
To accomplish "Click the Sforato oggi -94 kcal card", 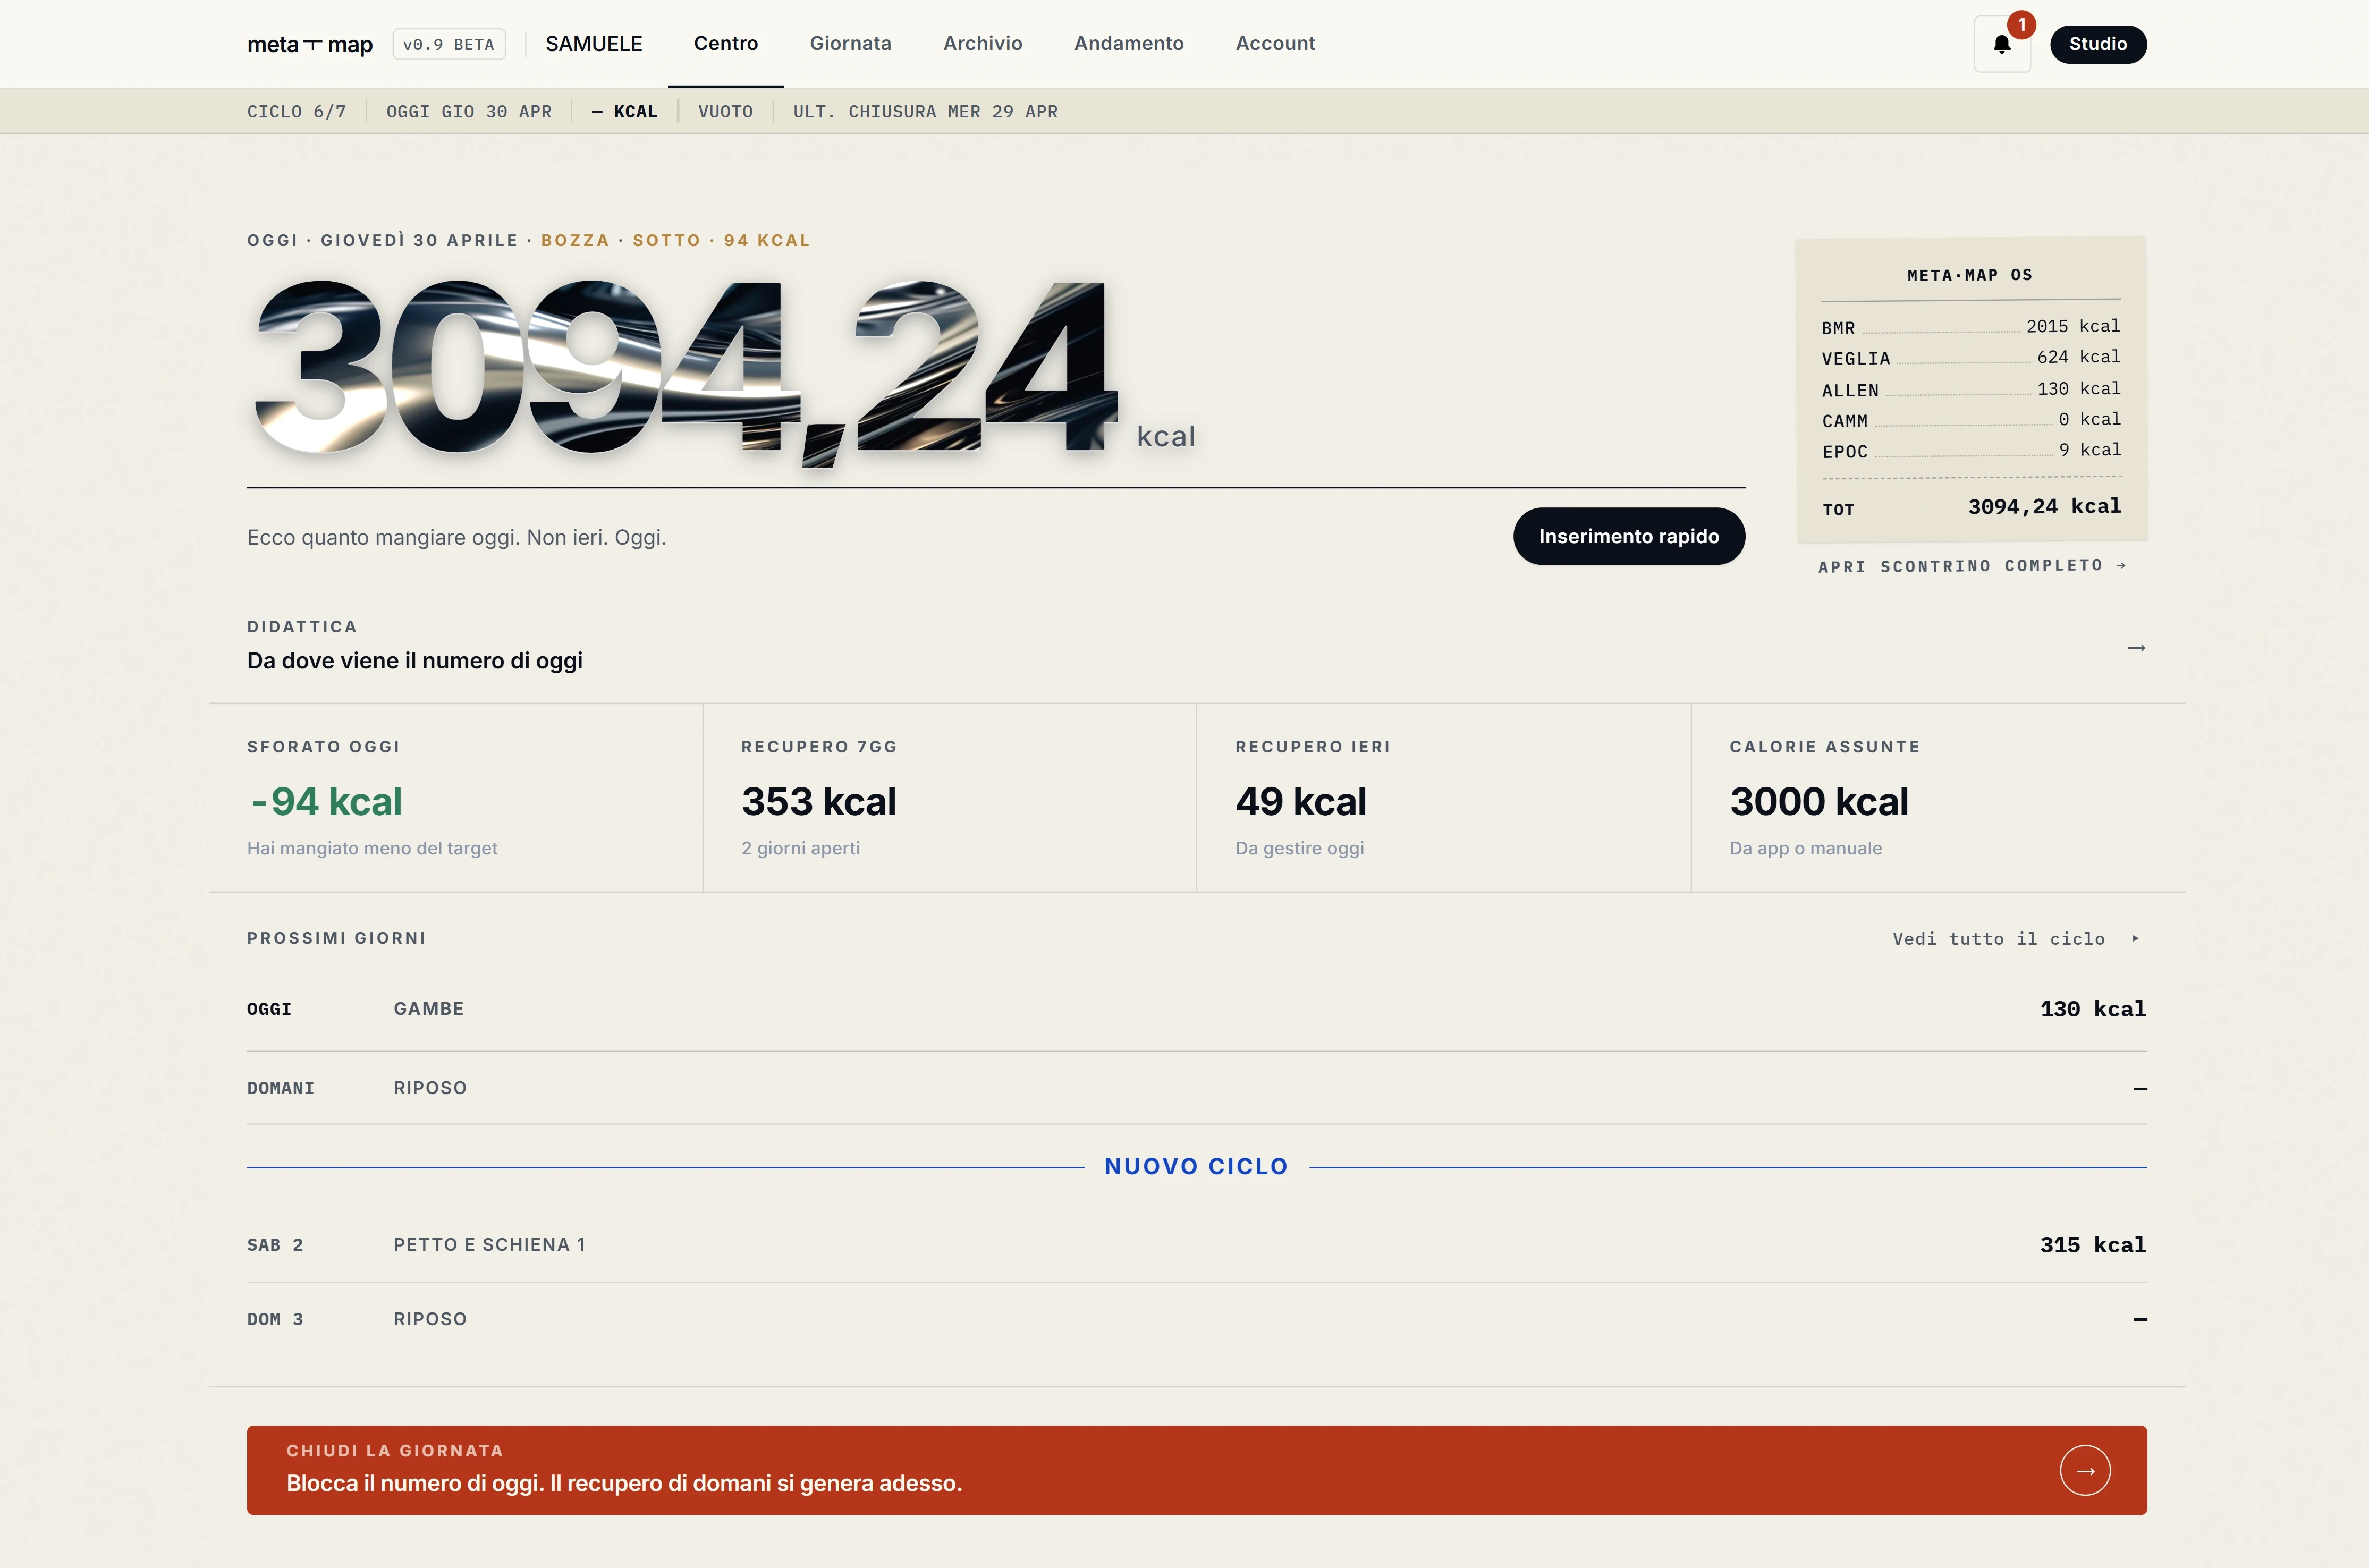I will pyautogui.click(x=456, y=797).
